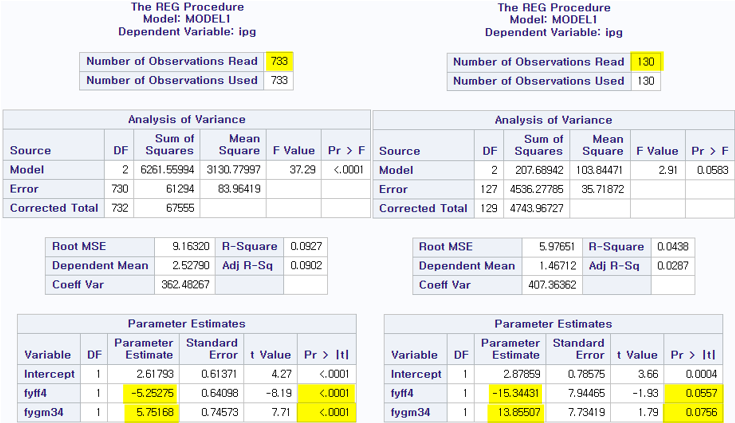Select Corrected Total sum of squares 67555

click(180, 208)
